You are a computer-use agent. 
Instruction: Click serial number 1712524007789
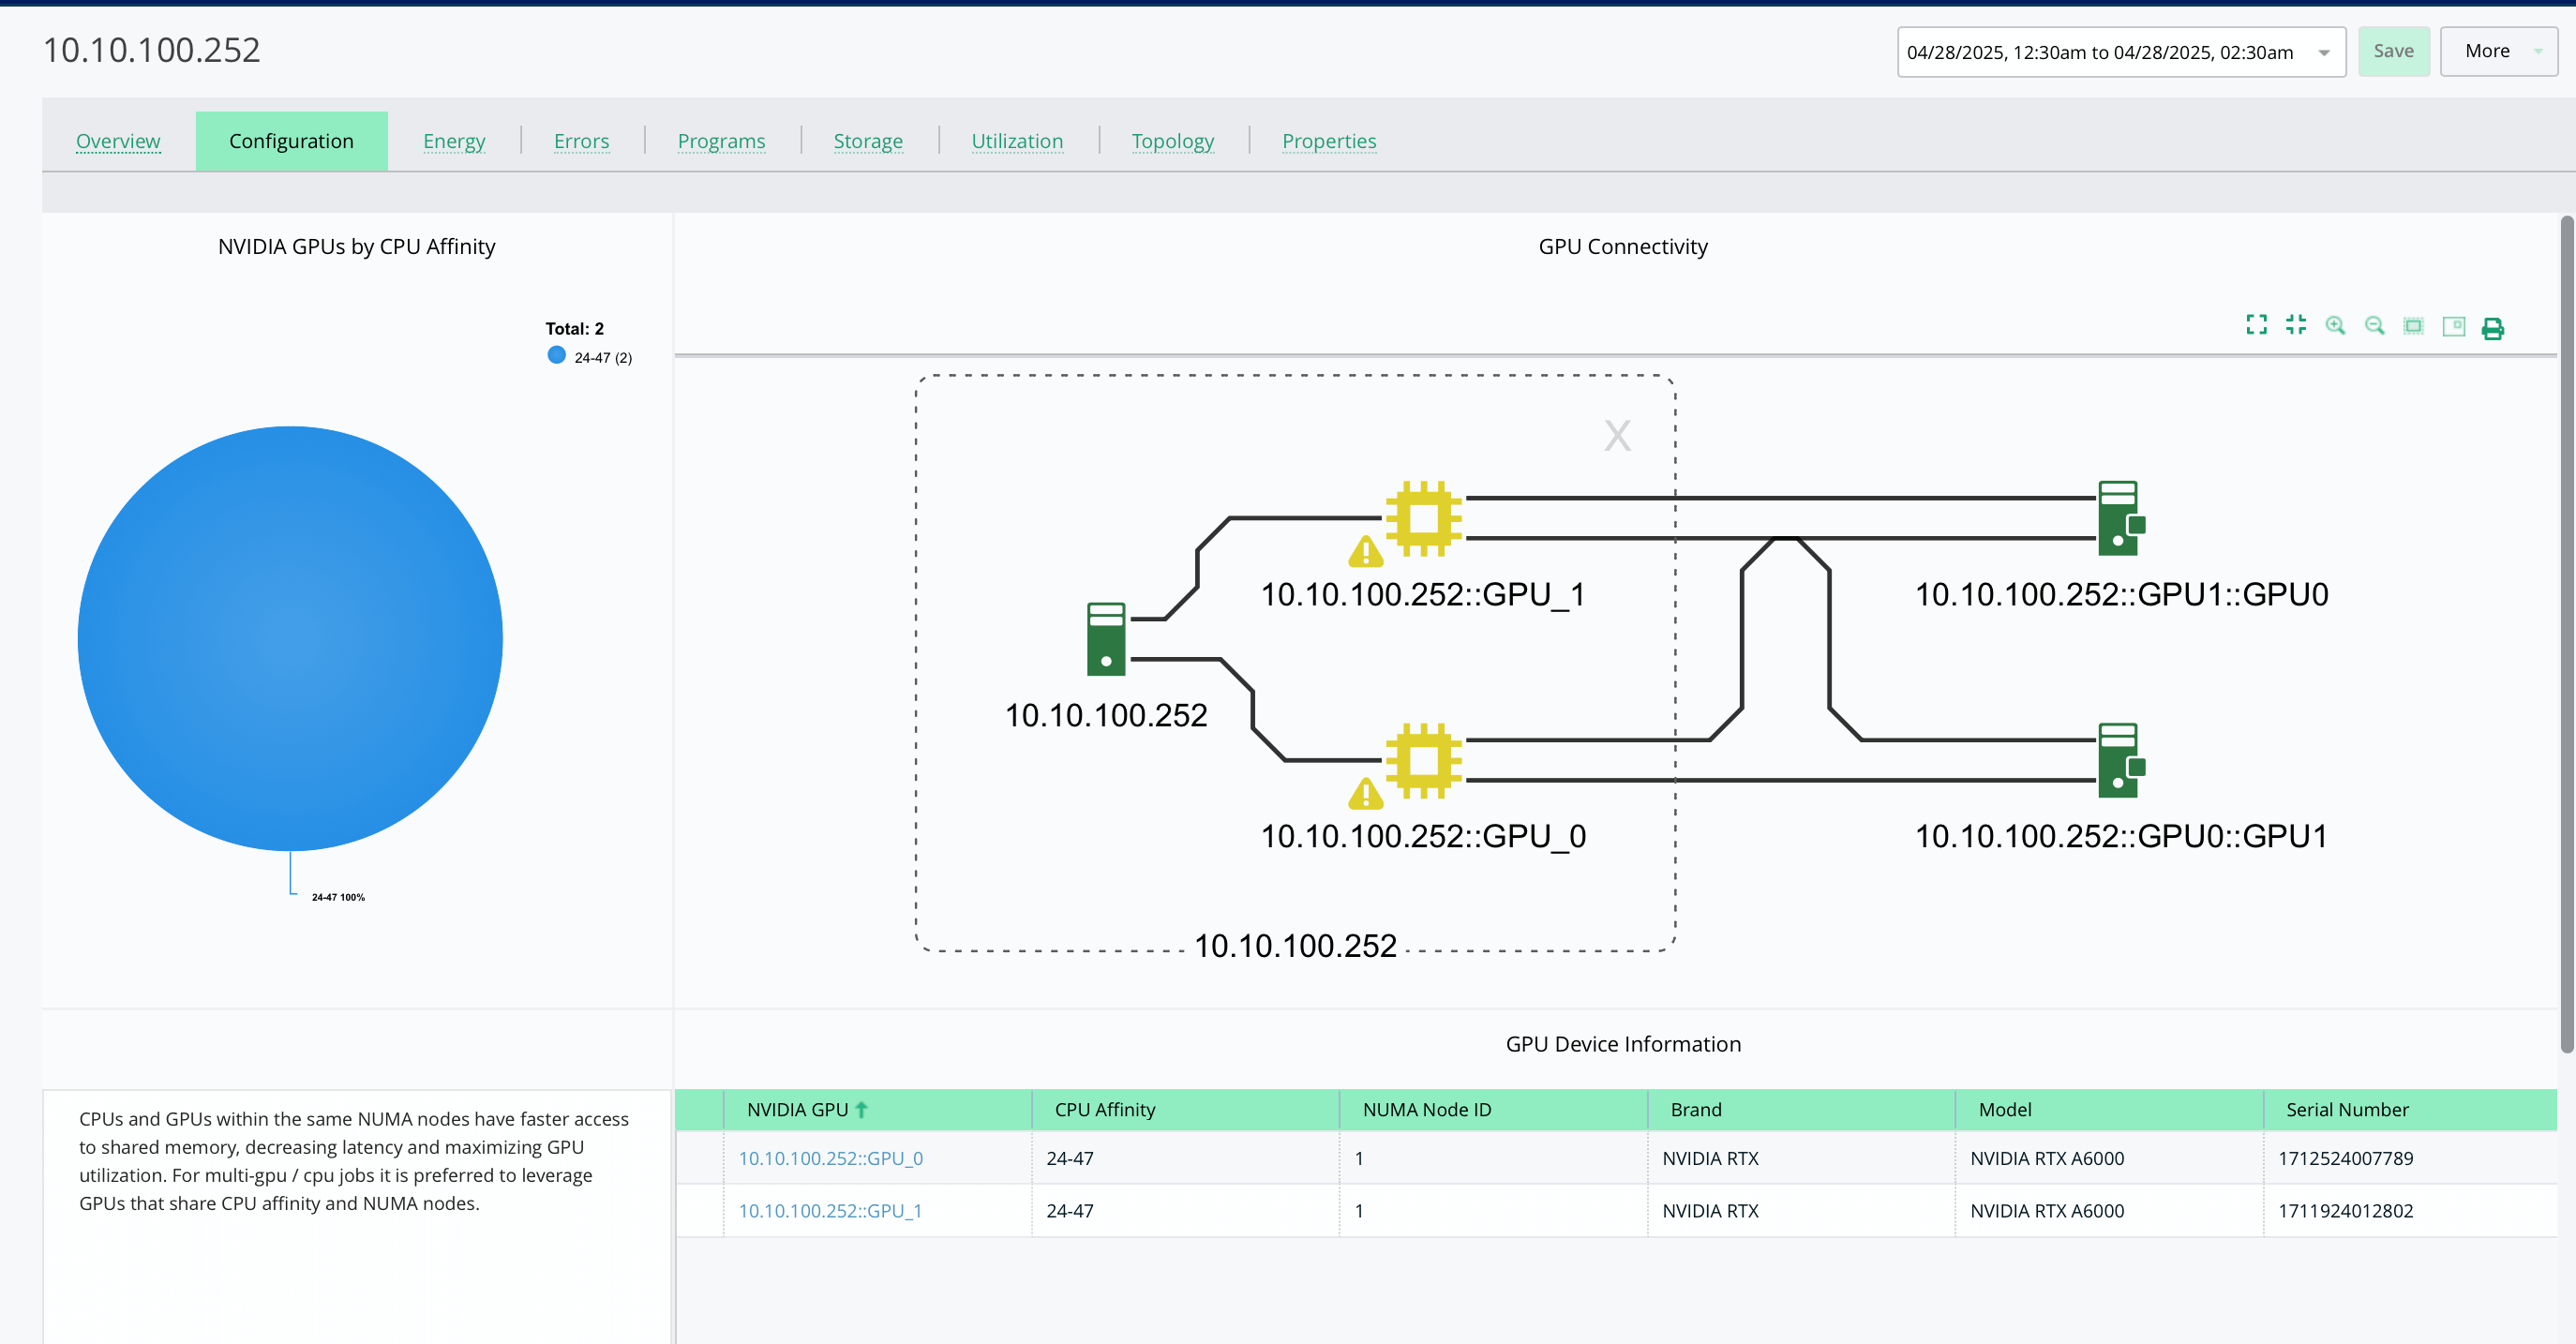point(2345,1158)
